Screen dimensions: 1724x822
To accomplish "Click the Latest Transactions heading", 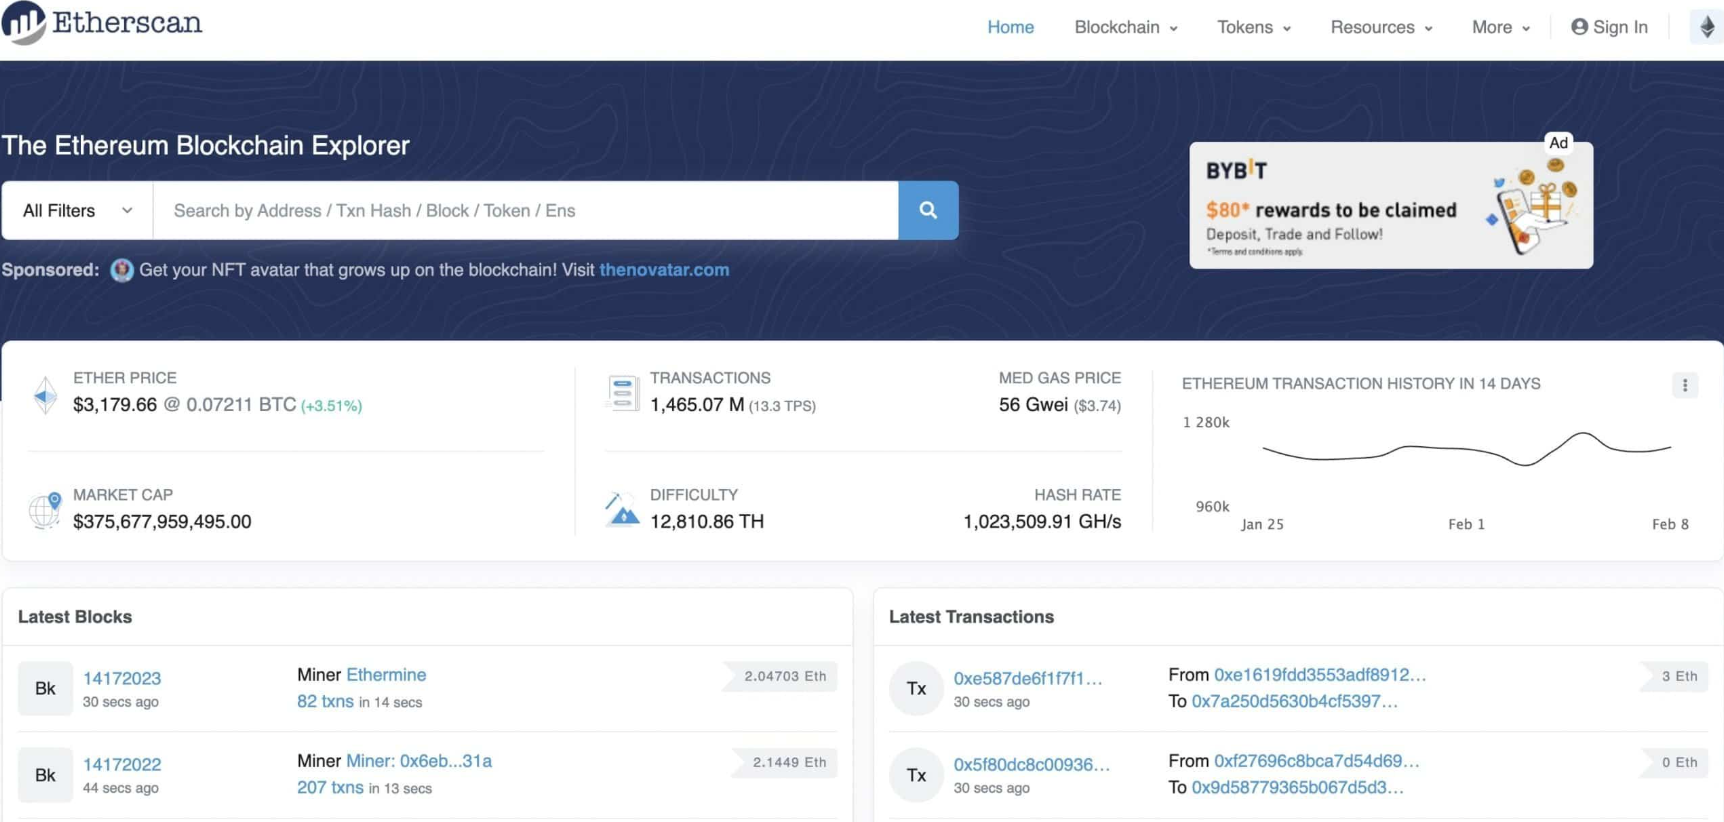I will pos(971,617).
